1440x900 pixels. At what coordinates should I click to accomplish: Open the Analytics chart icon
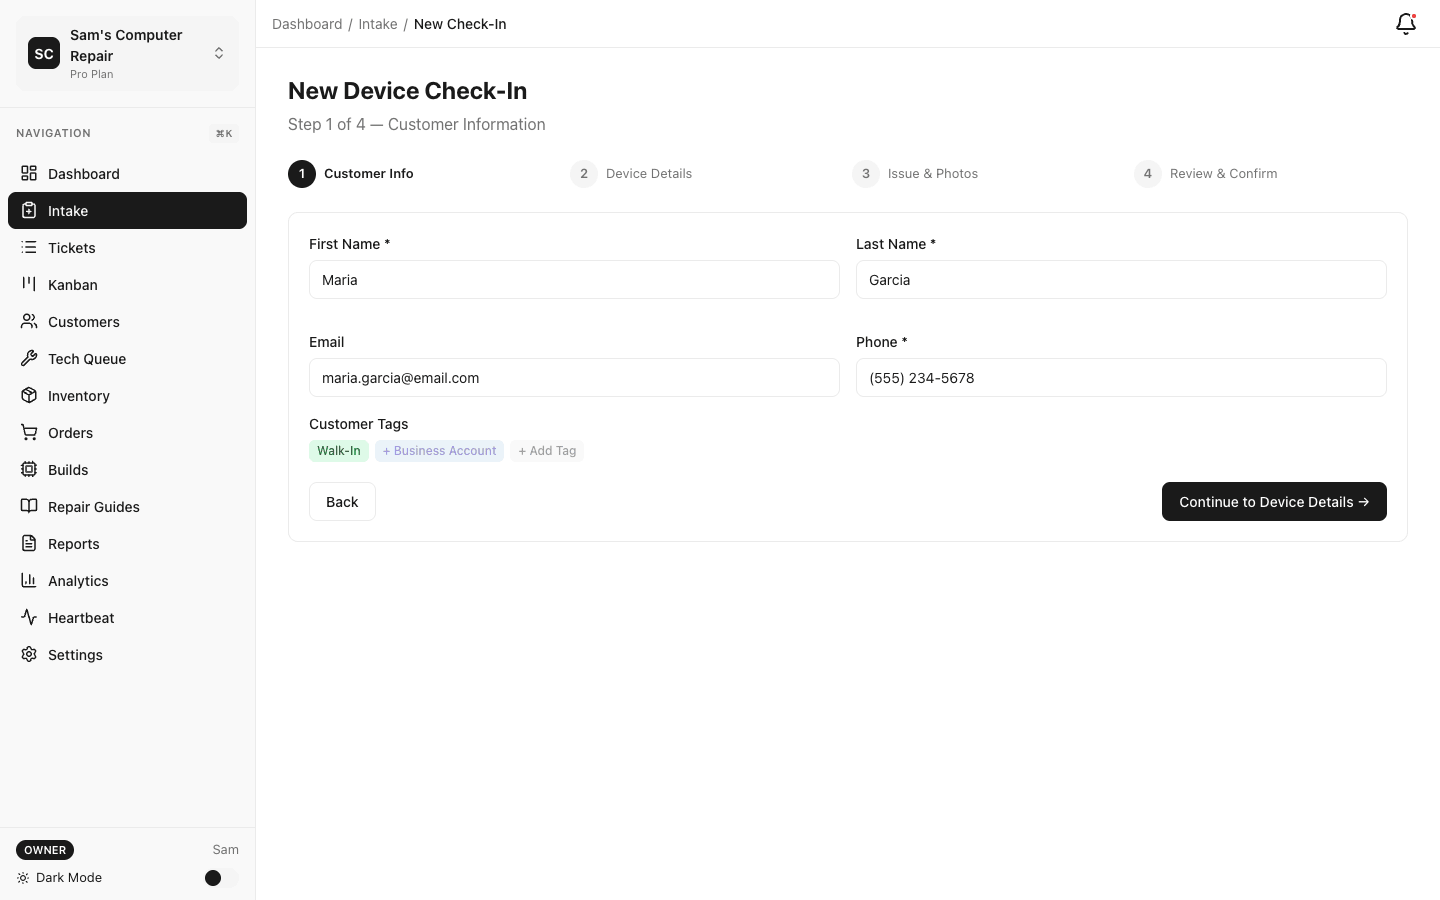(x=29, y=580)
